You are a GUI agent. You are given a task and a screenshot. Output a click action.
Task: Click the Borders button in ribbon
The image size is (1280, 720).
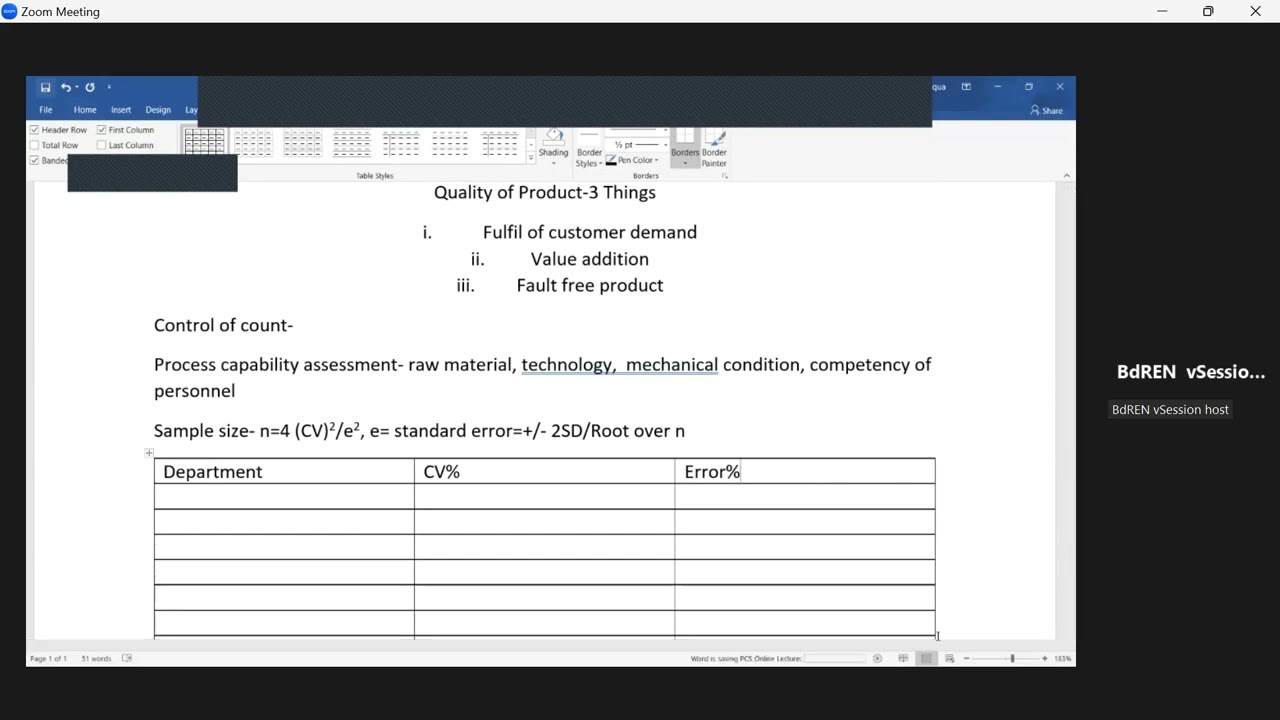(685, 148)
